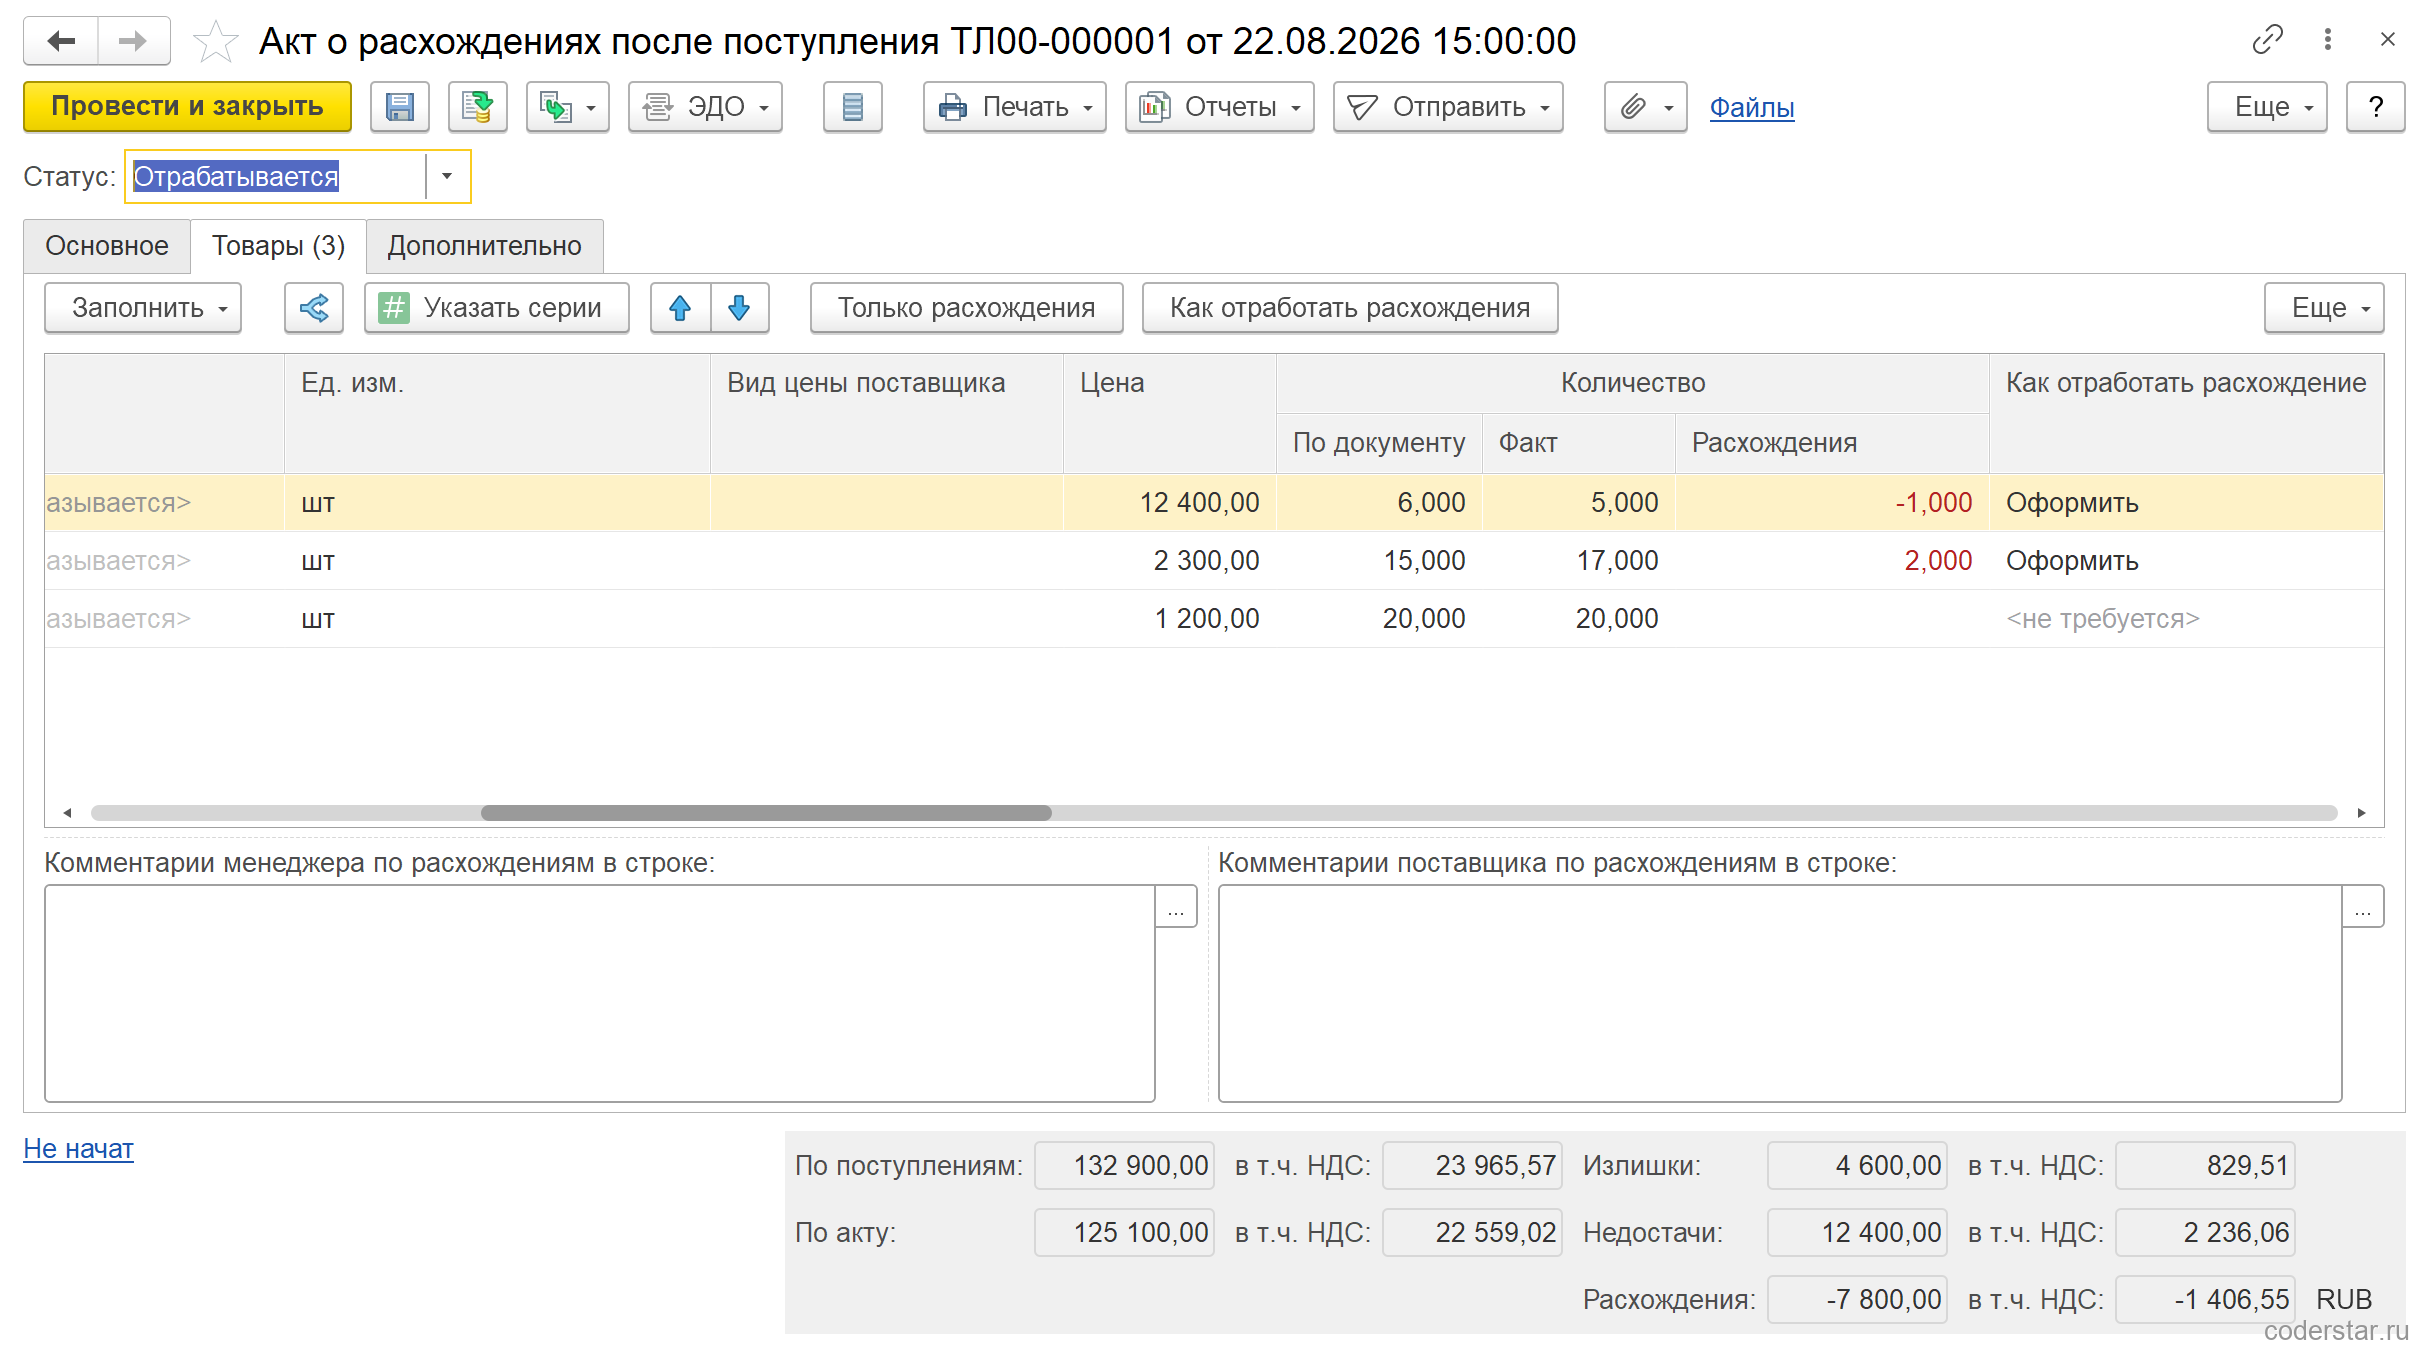
Task: Copy link to document icon
Action: [x=2268, y=40]
